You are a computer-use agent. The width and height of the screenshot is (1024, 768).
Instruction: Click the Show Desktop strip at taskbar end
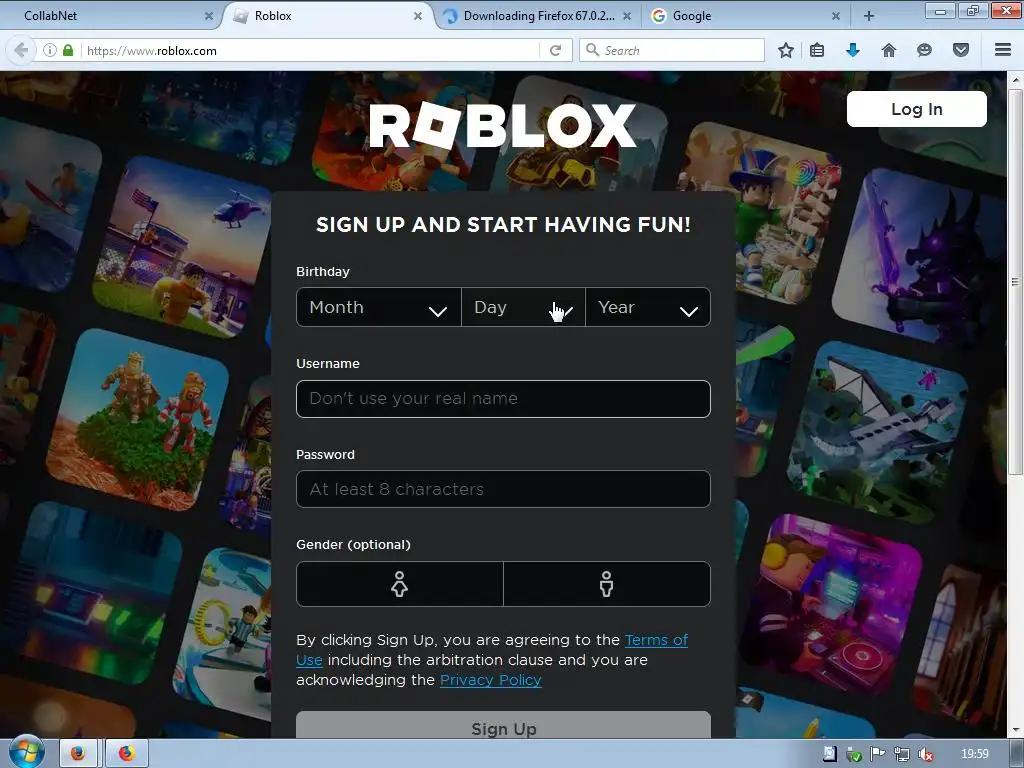pyautogui.click(x=1017, y=754)
